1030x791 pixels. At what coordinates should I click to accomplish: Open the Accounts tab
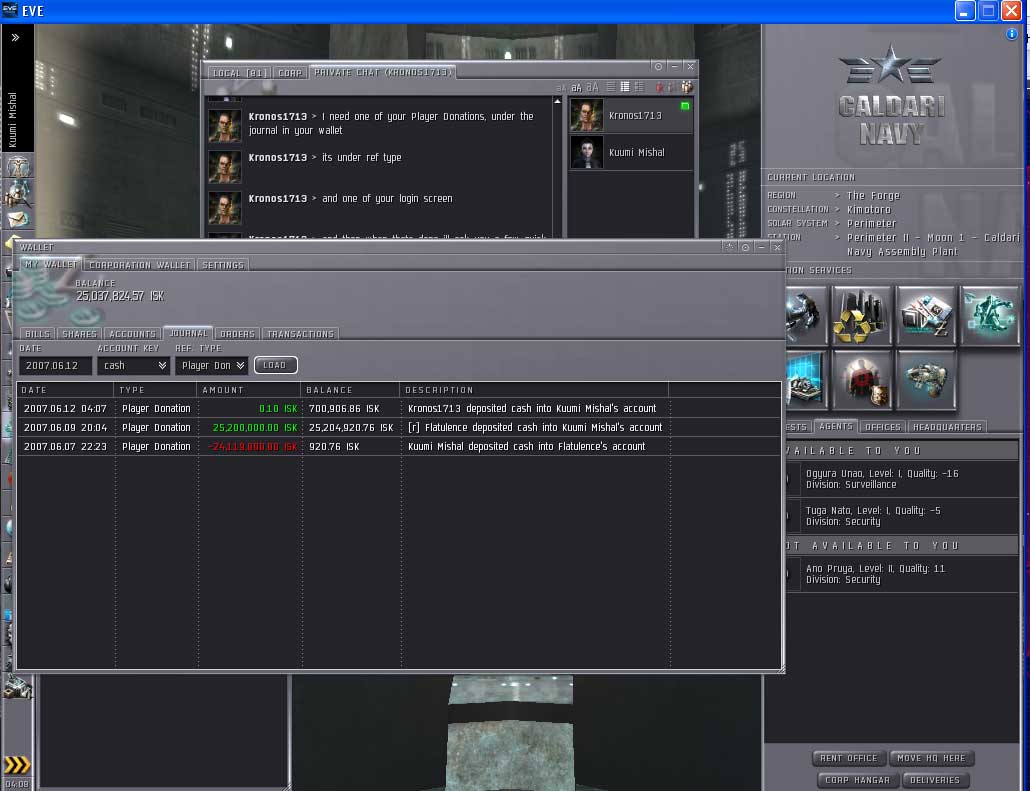coord(132,334)
